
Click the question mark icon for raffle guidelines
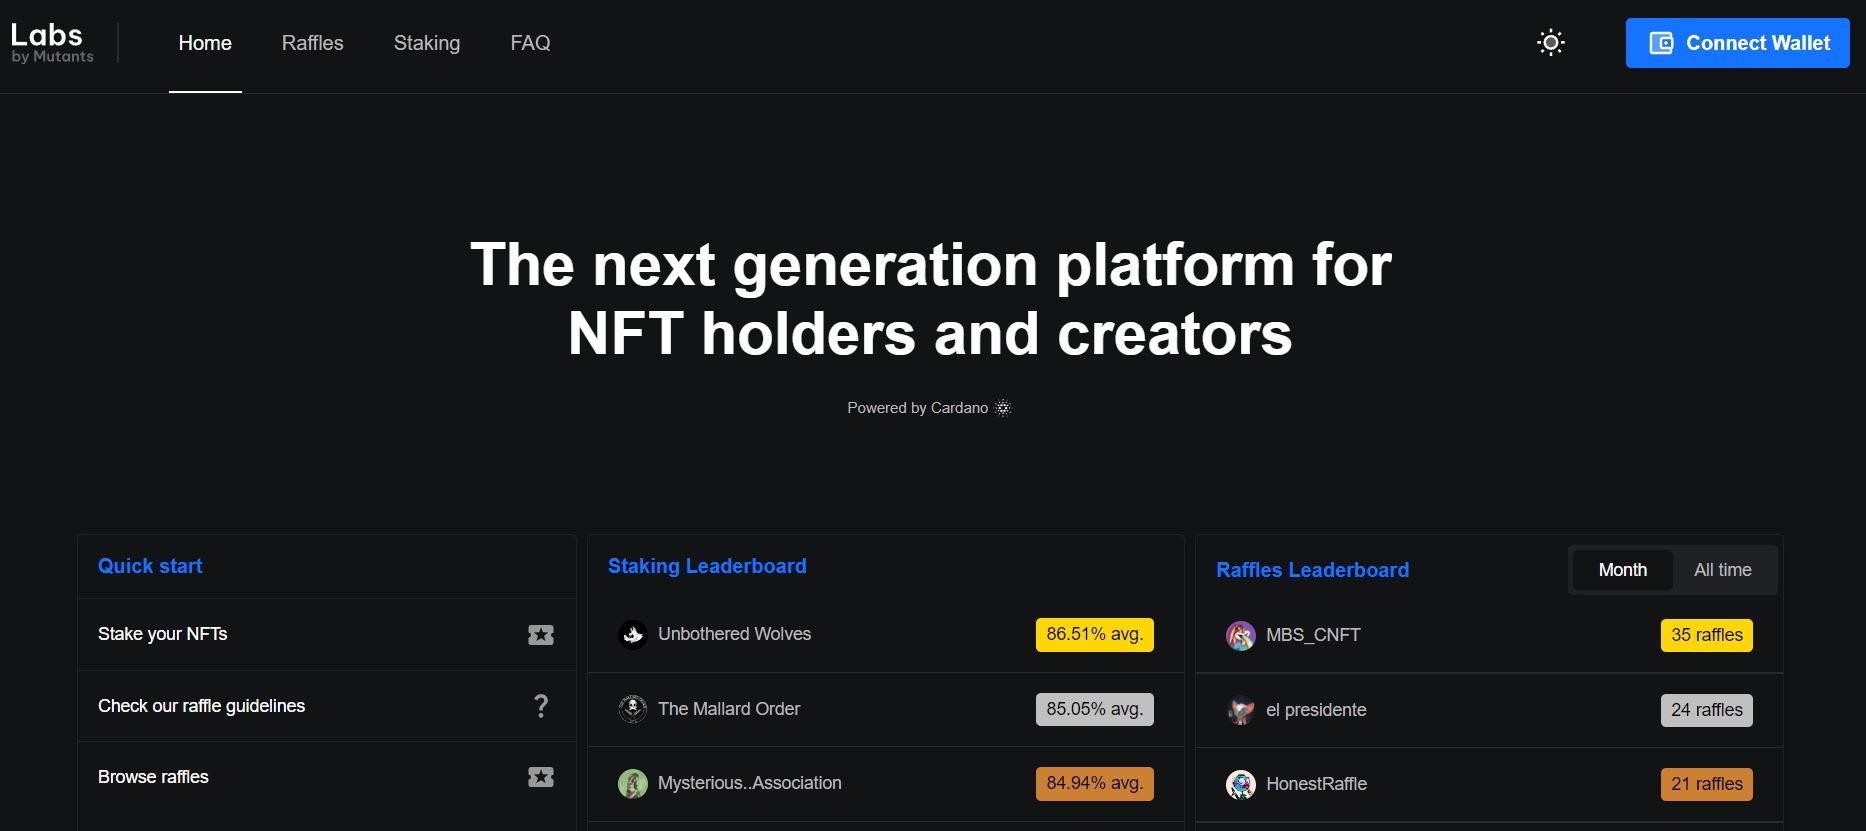(x=541, y=706)
